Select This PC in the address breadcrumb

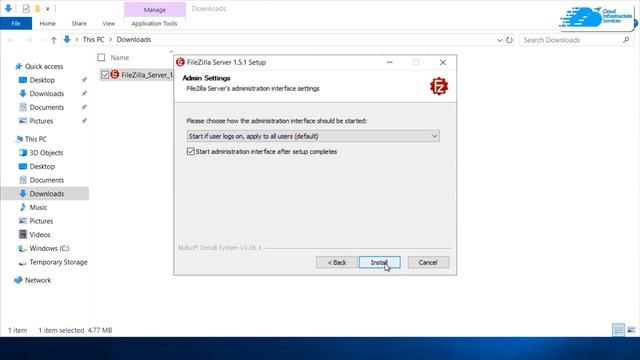coord(93,40)
